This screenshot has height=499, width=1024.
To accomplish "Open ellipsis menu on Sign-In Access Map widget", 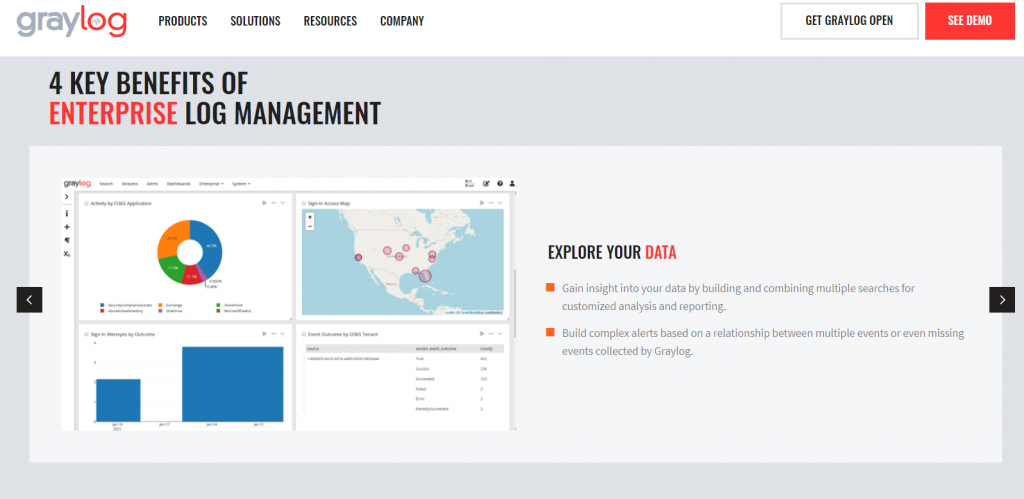I will [x=491, y=203].
